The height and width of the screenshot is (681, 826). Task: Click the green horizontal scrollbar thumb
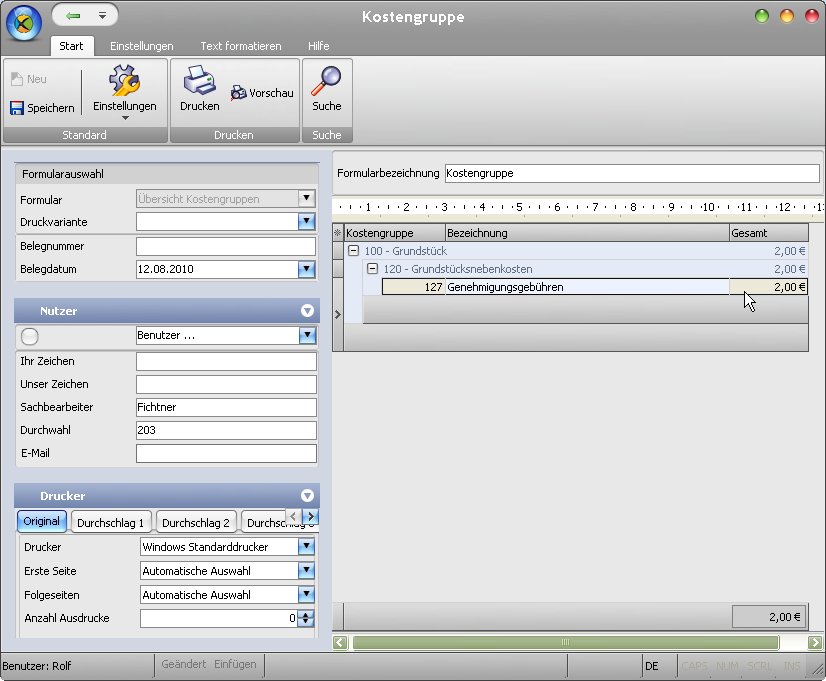click(565, 642)
